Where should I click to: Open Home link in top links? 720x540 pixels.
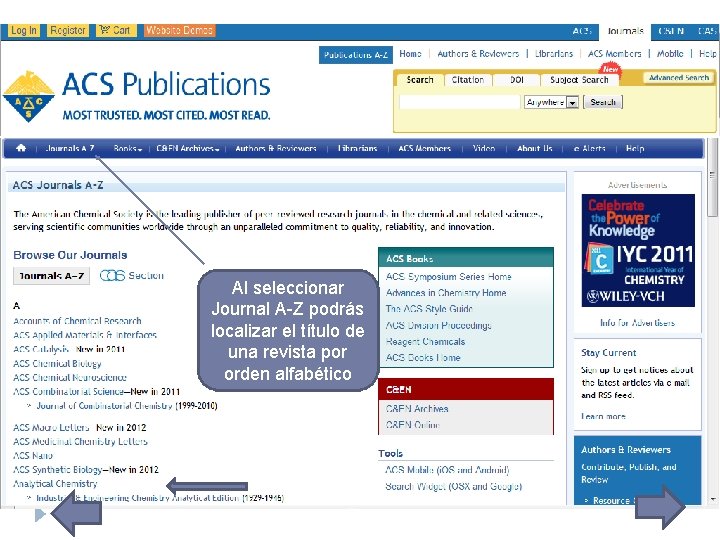click(x=410, y=54)
